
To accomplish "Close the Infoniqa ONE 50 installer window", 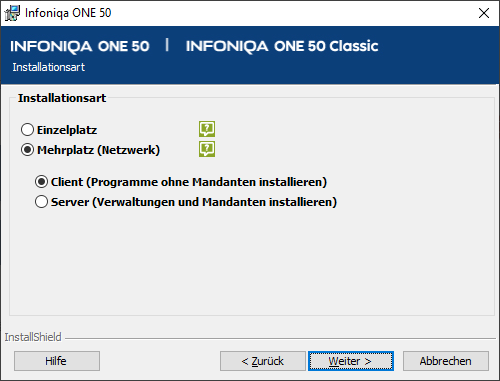I will (484, 13).
